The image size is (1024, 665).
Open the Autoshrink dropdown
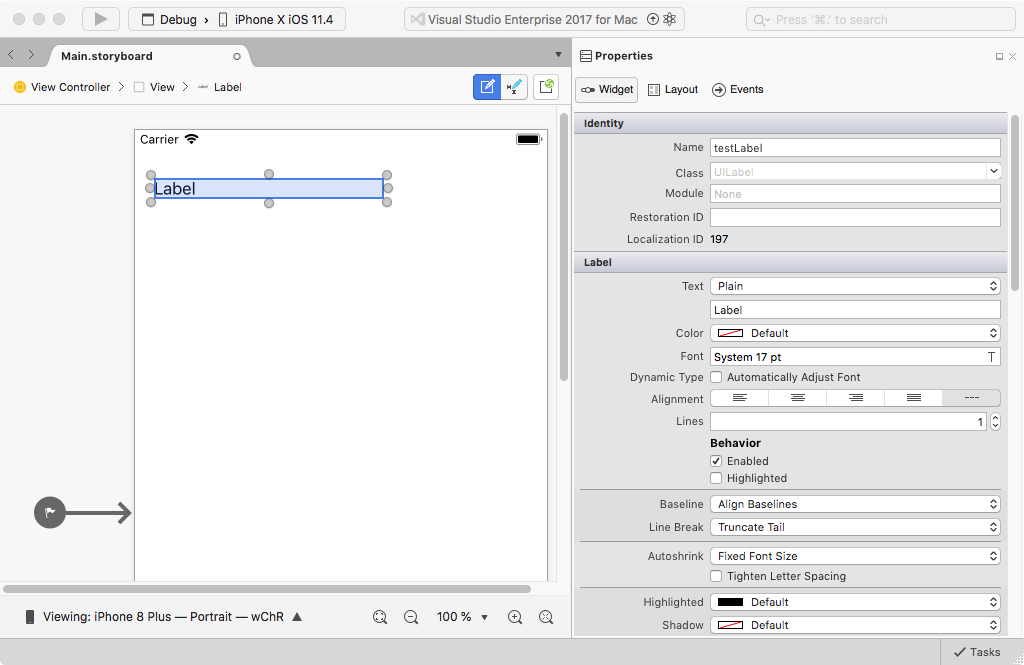855,556
